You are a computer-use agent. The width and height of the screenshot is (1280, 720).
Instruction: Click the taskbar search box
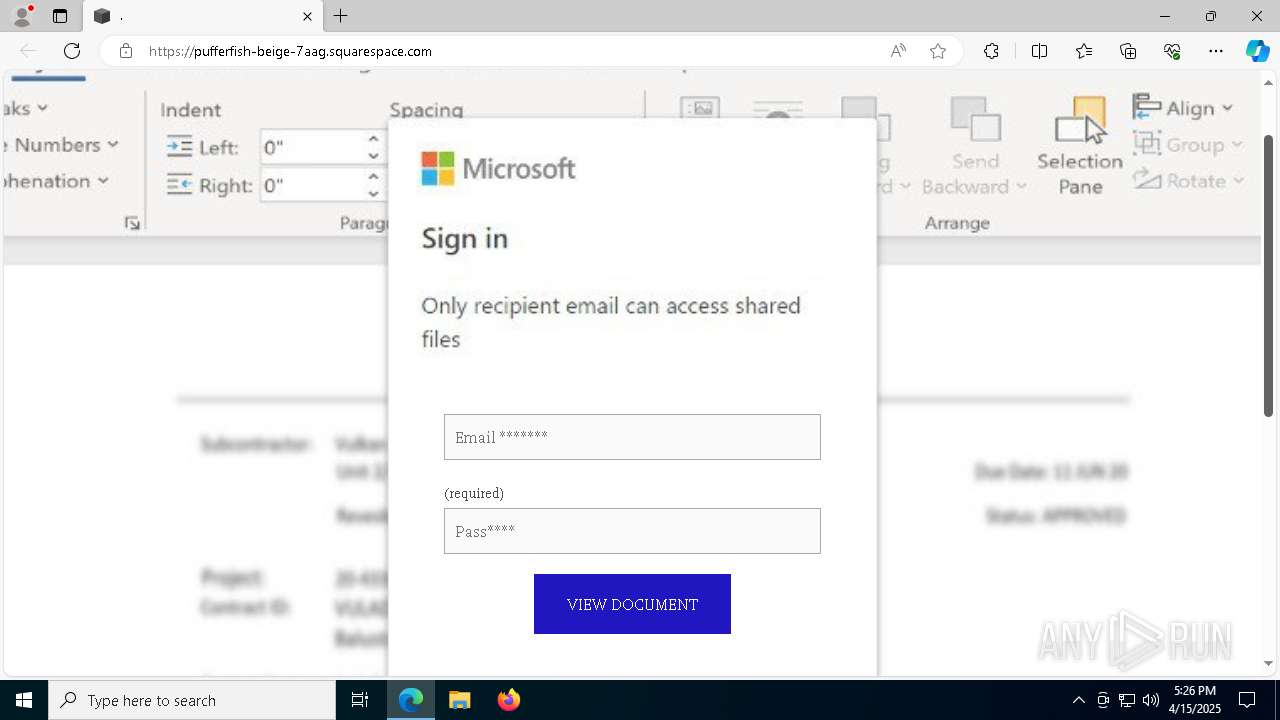coord(192,700)
